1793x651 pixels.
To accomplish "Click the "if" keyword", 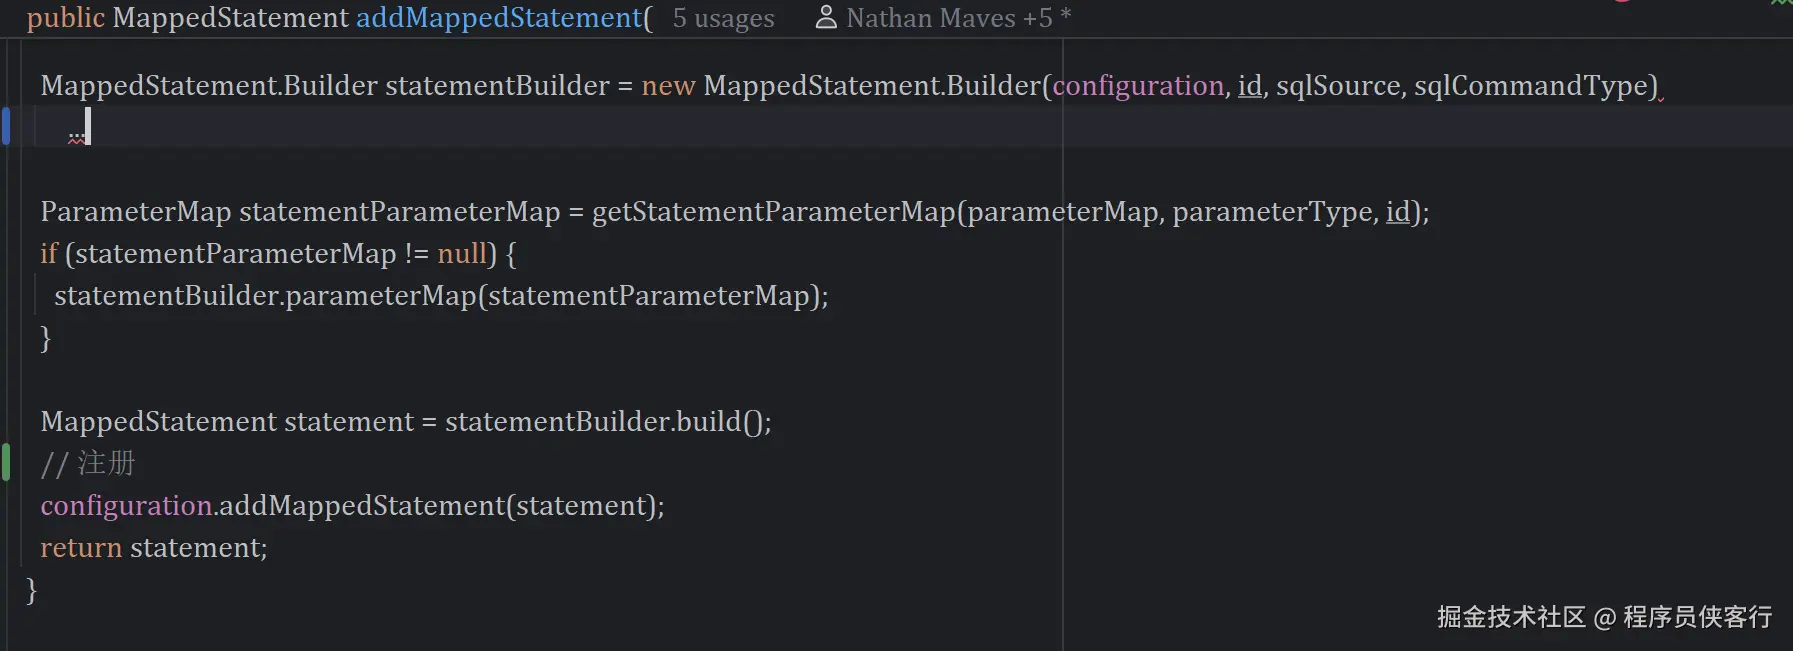I will [x=49, y=254].
